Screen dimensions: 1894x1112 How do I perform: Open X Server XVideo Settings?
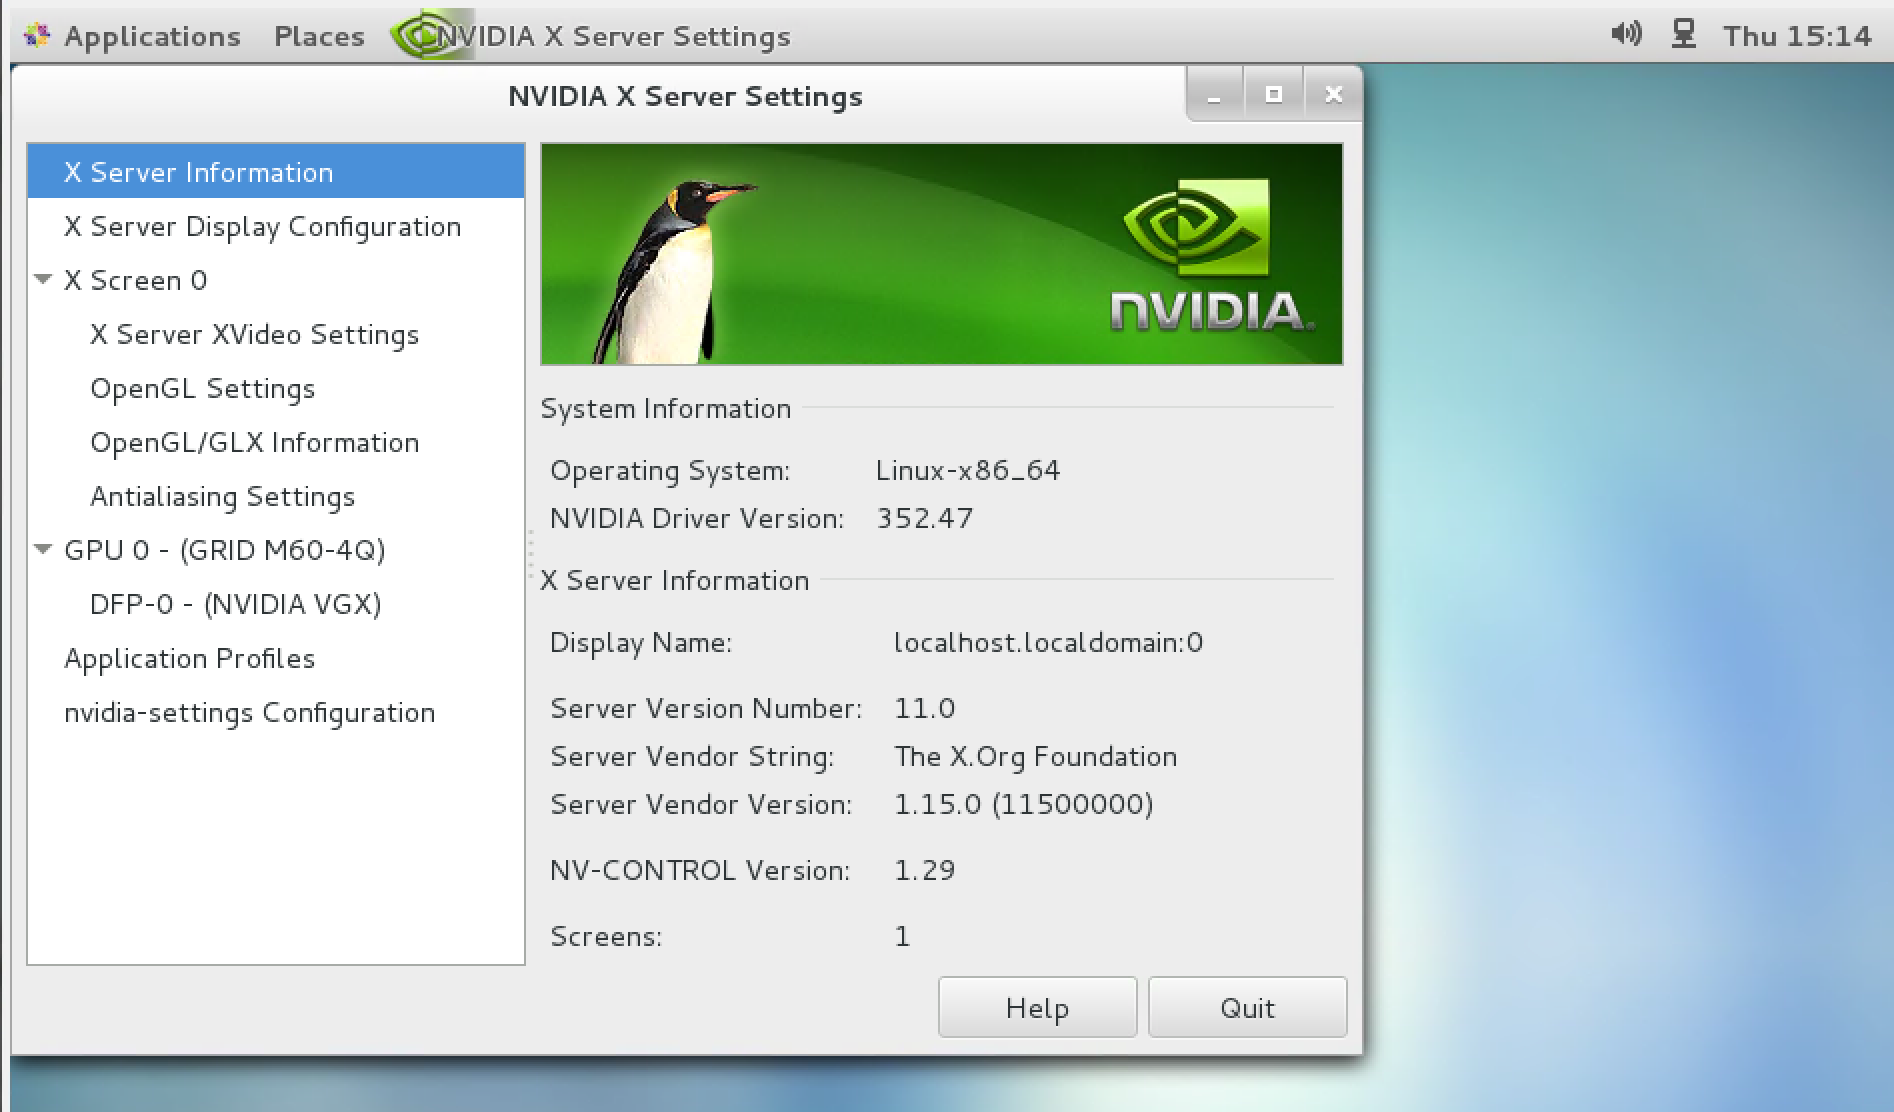click(x=255, y=334)
